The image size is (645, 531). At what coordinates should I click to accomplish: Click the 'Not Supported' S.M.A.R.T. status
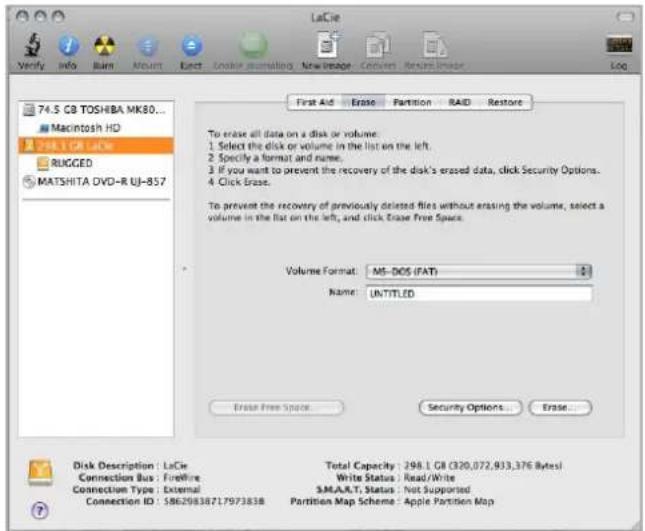(x=437, y=489)
